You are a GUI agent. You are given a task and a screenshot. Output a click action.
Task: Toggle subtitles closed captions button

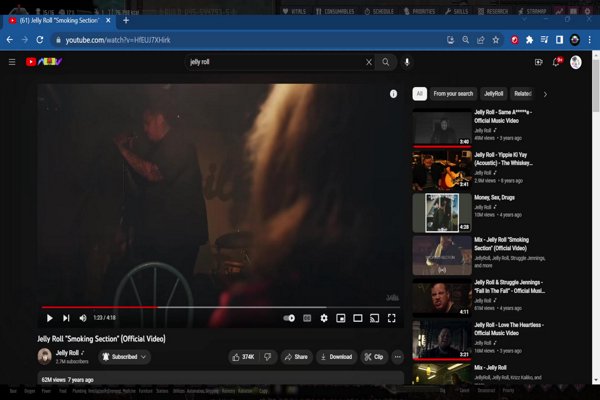[x=307, y=318]
